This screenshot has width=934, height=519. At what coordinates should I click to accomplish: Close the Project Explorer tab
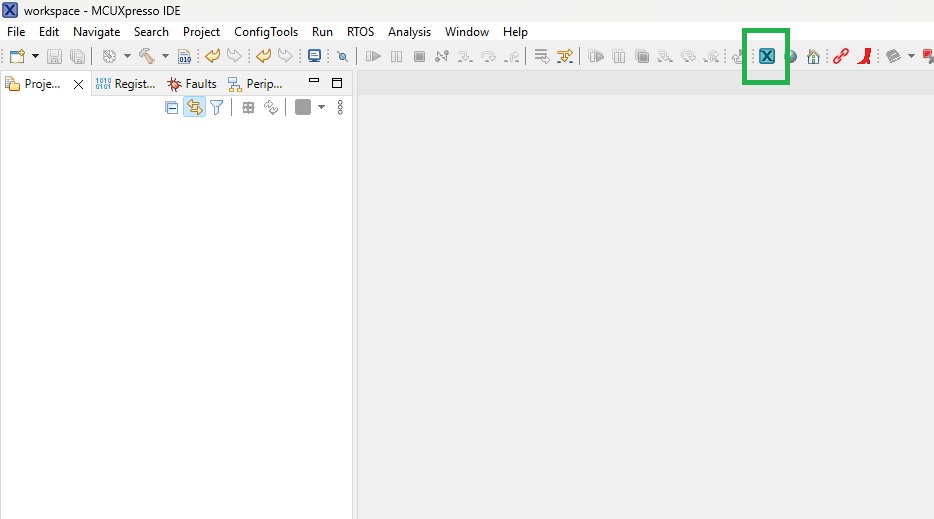pos(79,84)
